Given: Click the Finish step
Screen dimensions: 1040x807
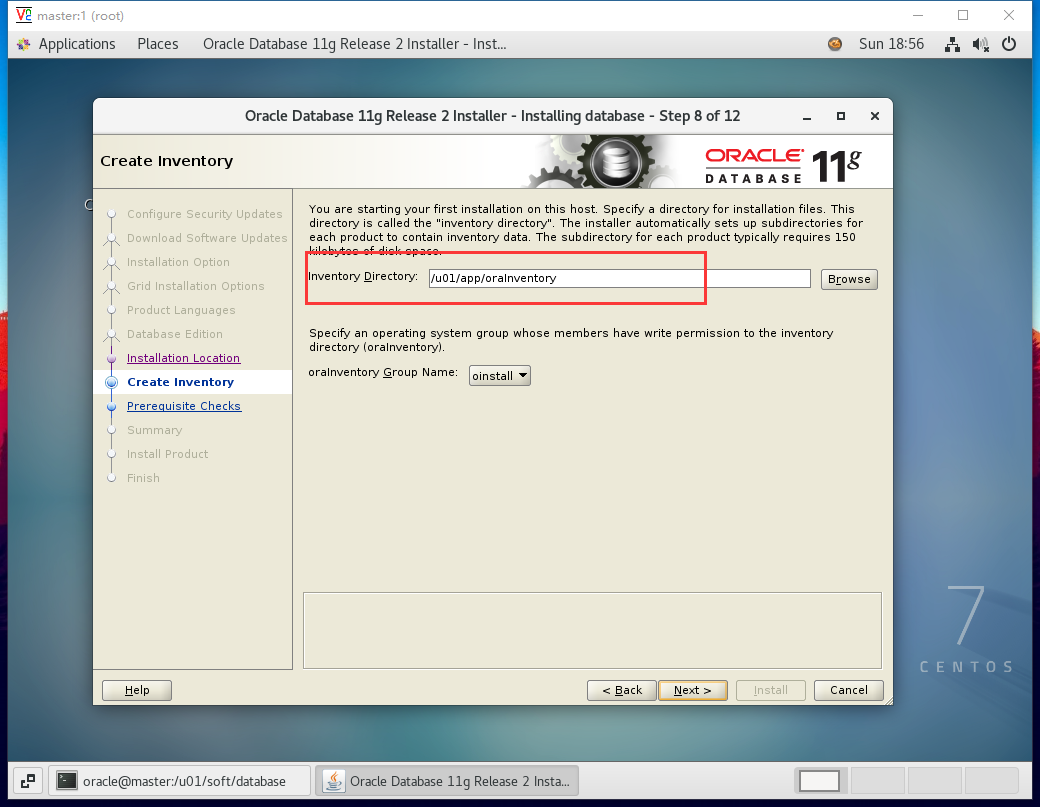Looking at the screenshot, I should 143,478.
